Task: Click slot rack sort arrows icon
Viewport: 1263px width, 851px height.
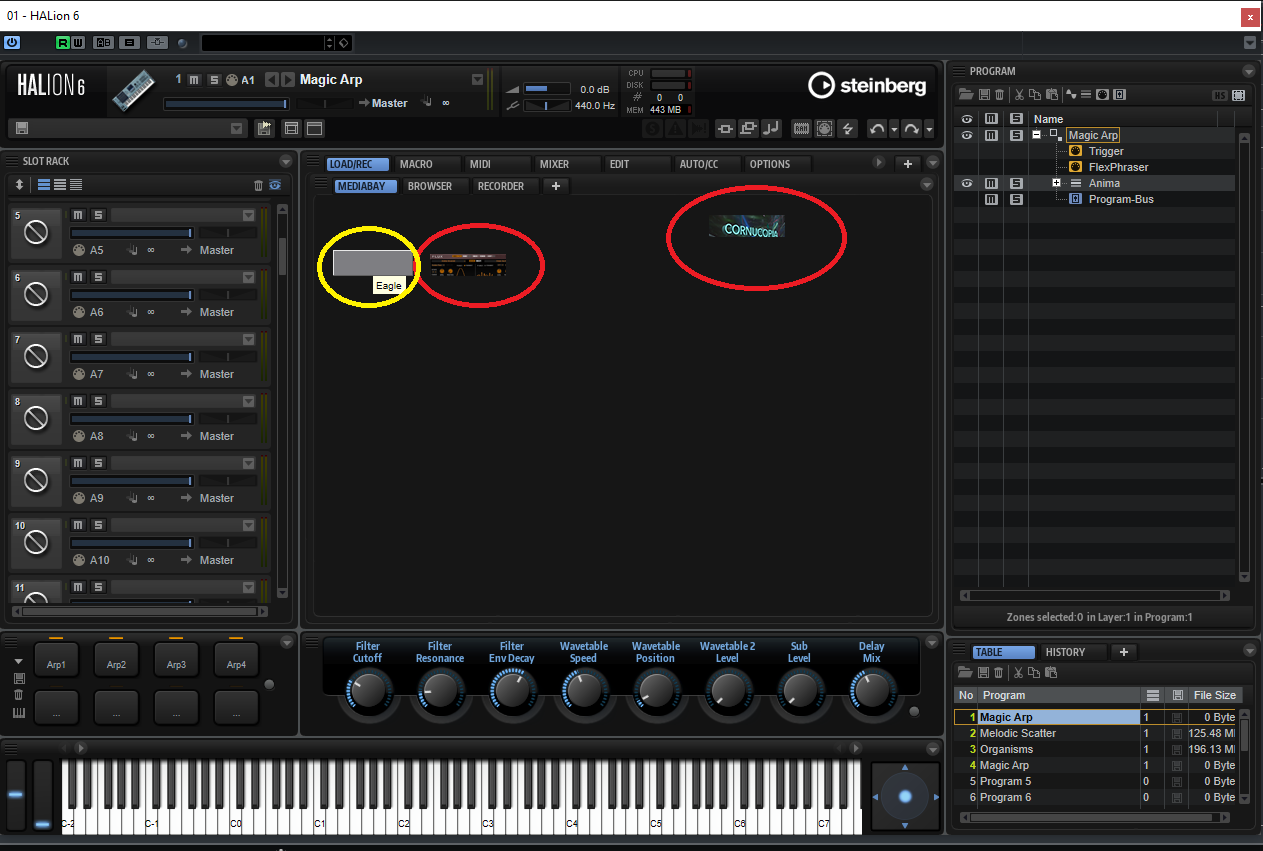Action: click(18, 185)
